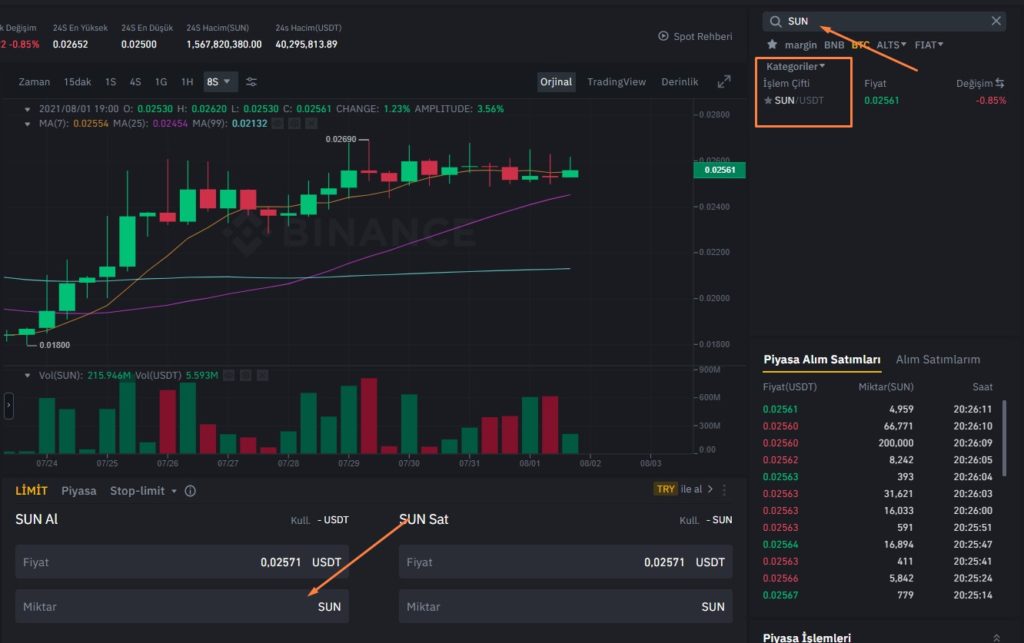Open chart indicator settings icon

point(251,82)
